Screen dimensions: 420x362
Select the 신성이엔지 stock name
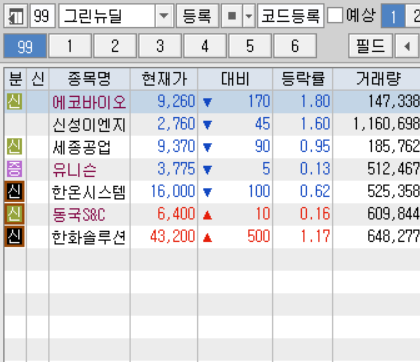pos(89,125)
